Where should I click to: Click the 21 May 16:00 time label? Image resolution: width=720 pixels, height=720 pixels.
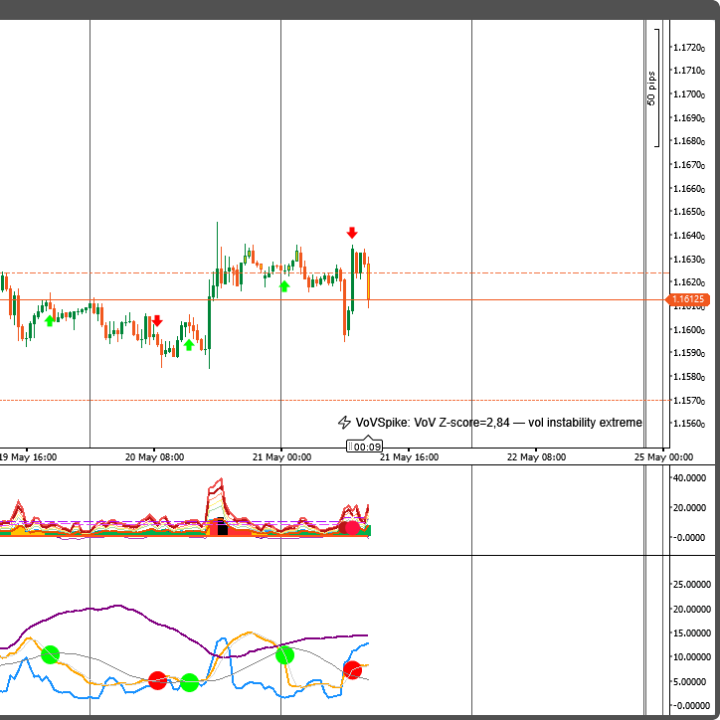point(409,457)
